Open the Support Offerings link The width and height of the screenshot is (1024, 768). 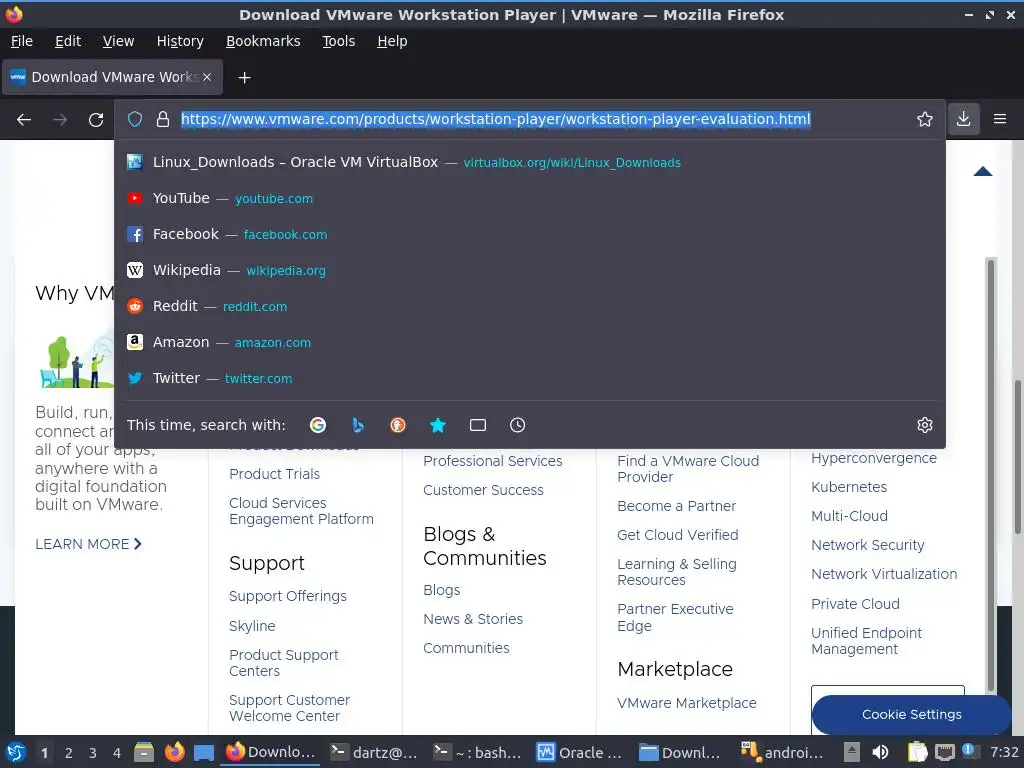click(287, 596)
